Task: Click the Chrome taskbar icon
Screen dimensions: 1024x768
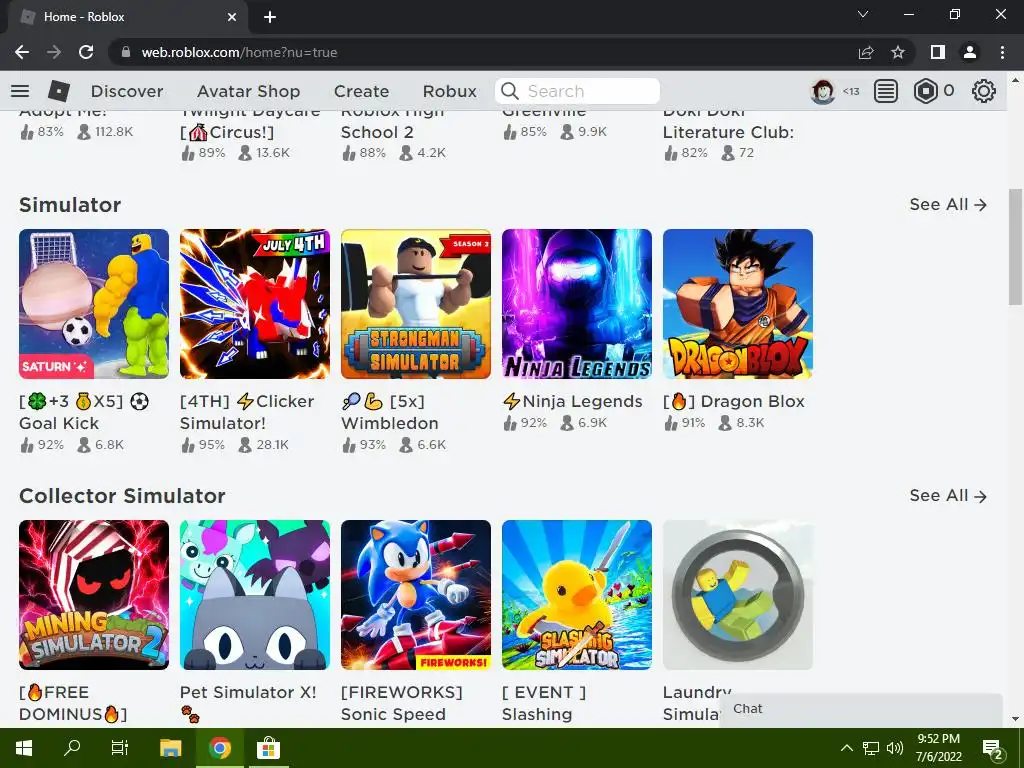Action: tap(220, 748)
